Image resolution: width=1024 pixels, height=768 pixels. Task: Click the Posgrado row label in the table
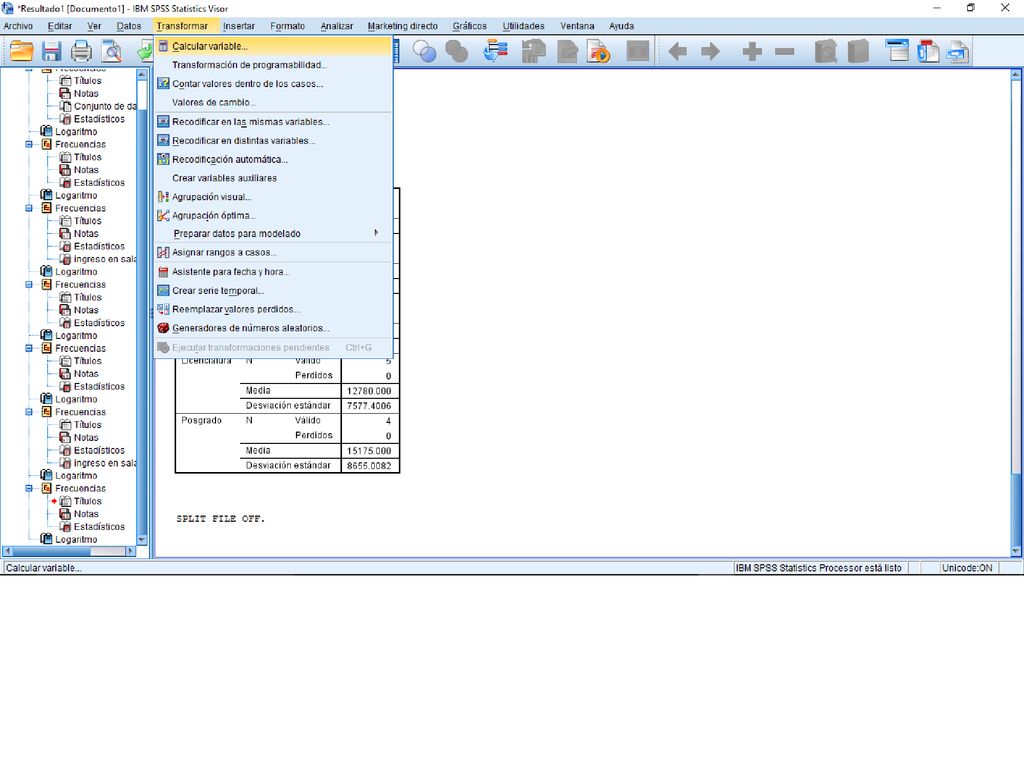201,421
